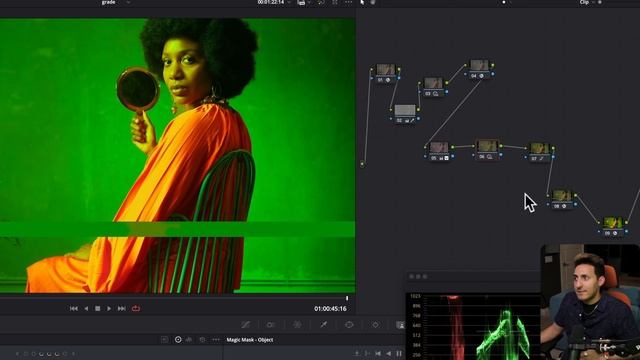Track mask backward to first frame
640x360 pixels.
click(x=378, y=353)
